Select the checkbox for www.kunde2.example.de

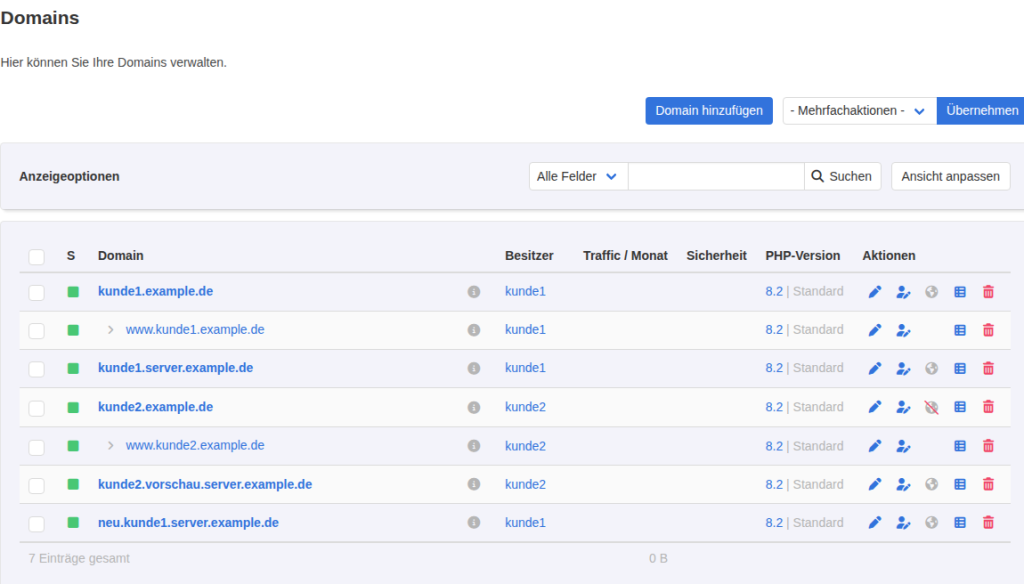37,447
